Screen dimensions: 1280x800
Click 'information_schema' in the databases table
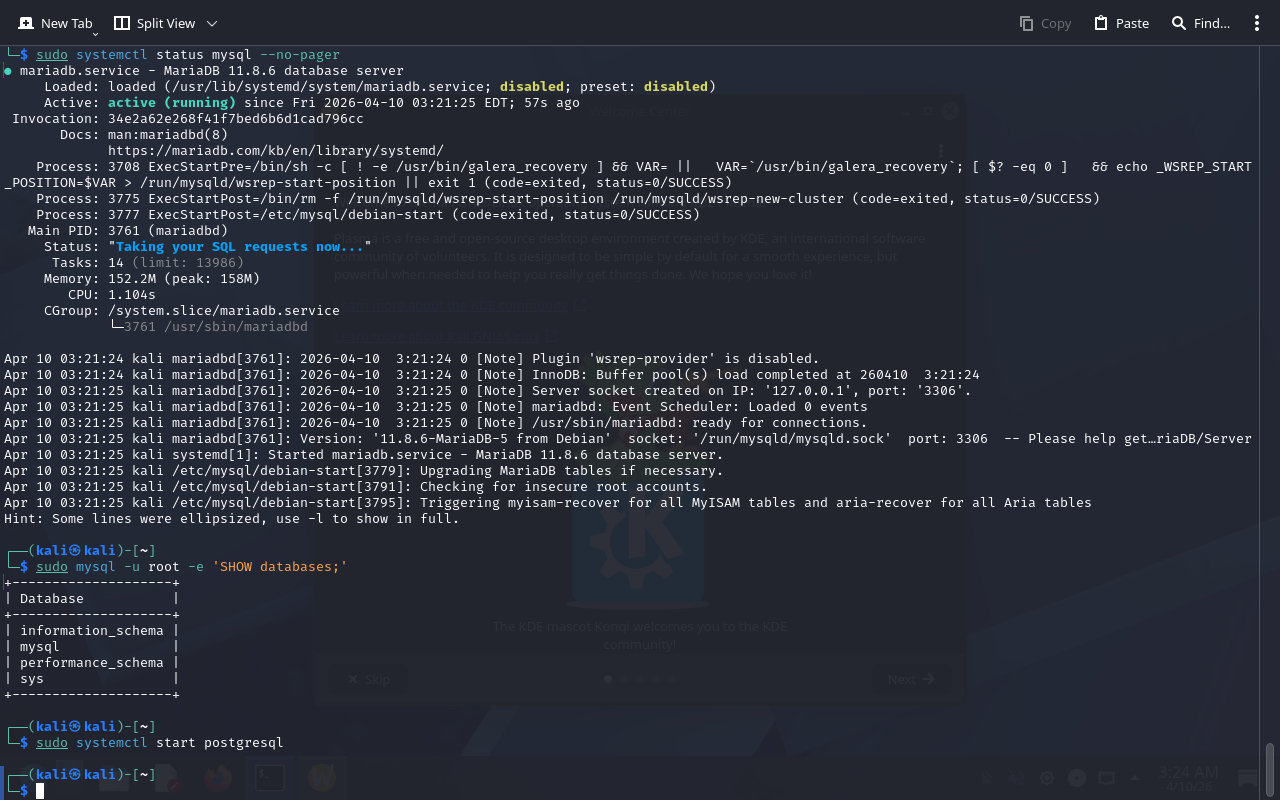(91, 631)
